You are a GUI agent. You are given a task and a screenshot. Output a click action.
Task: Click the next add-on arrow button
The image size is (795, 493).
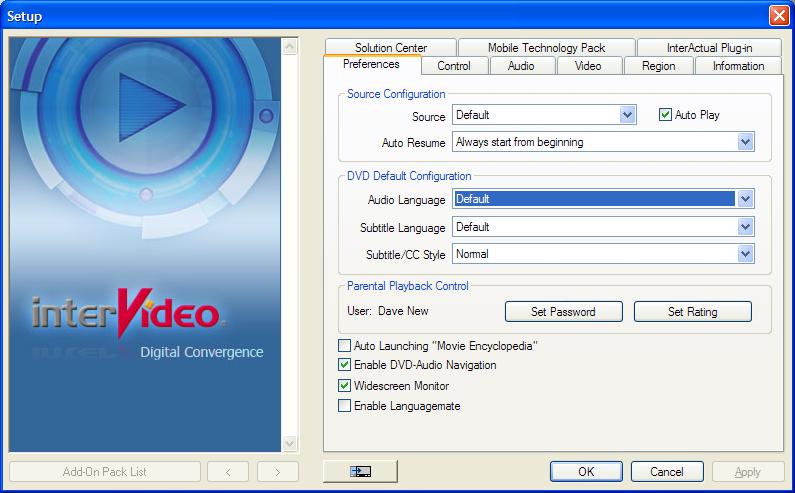pyautogui.click(x=277, y=472)
